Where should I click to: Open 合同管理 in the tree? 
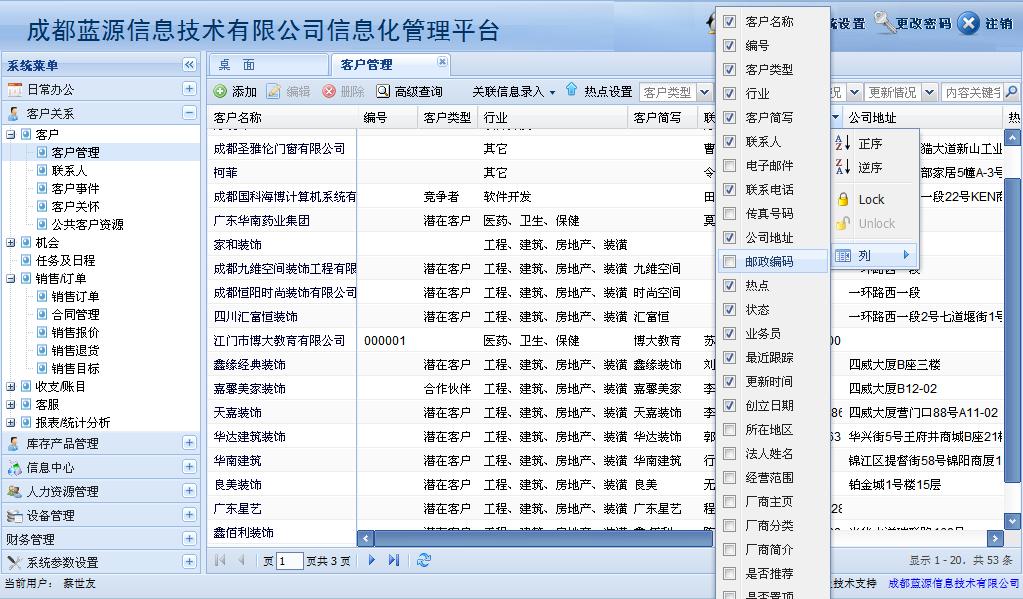76,315
